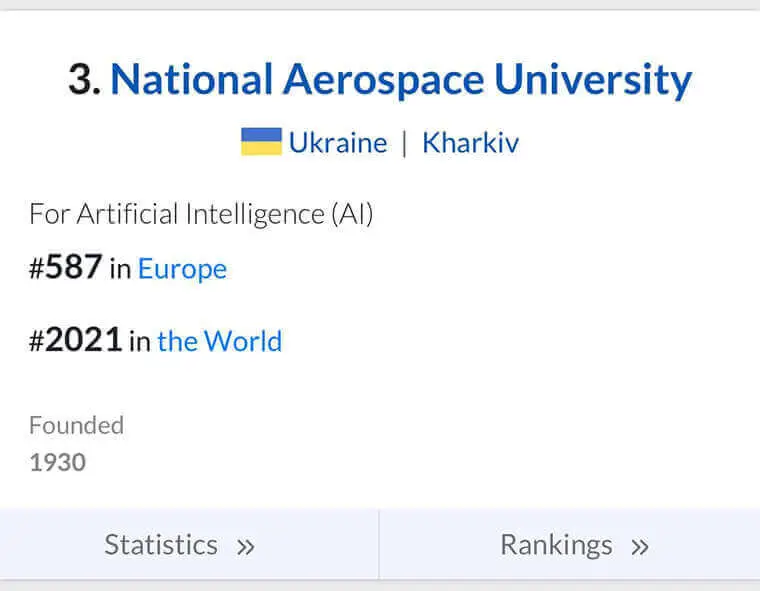The width and height of the screenshot is (760, 591).
Task: Click the Ukraine flag icon
Action: pyautogui.click(x=261, y=142)
